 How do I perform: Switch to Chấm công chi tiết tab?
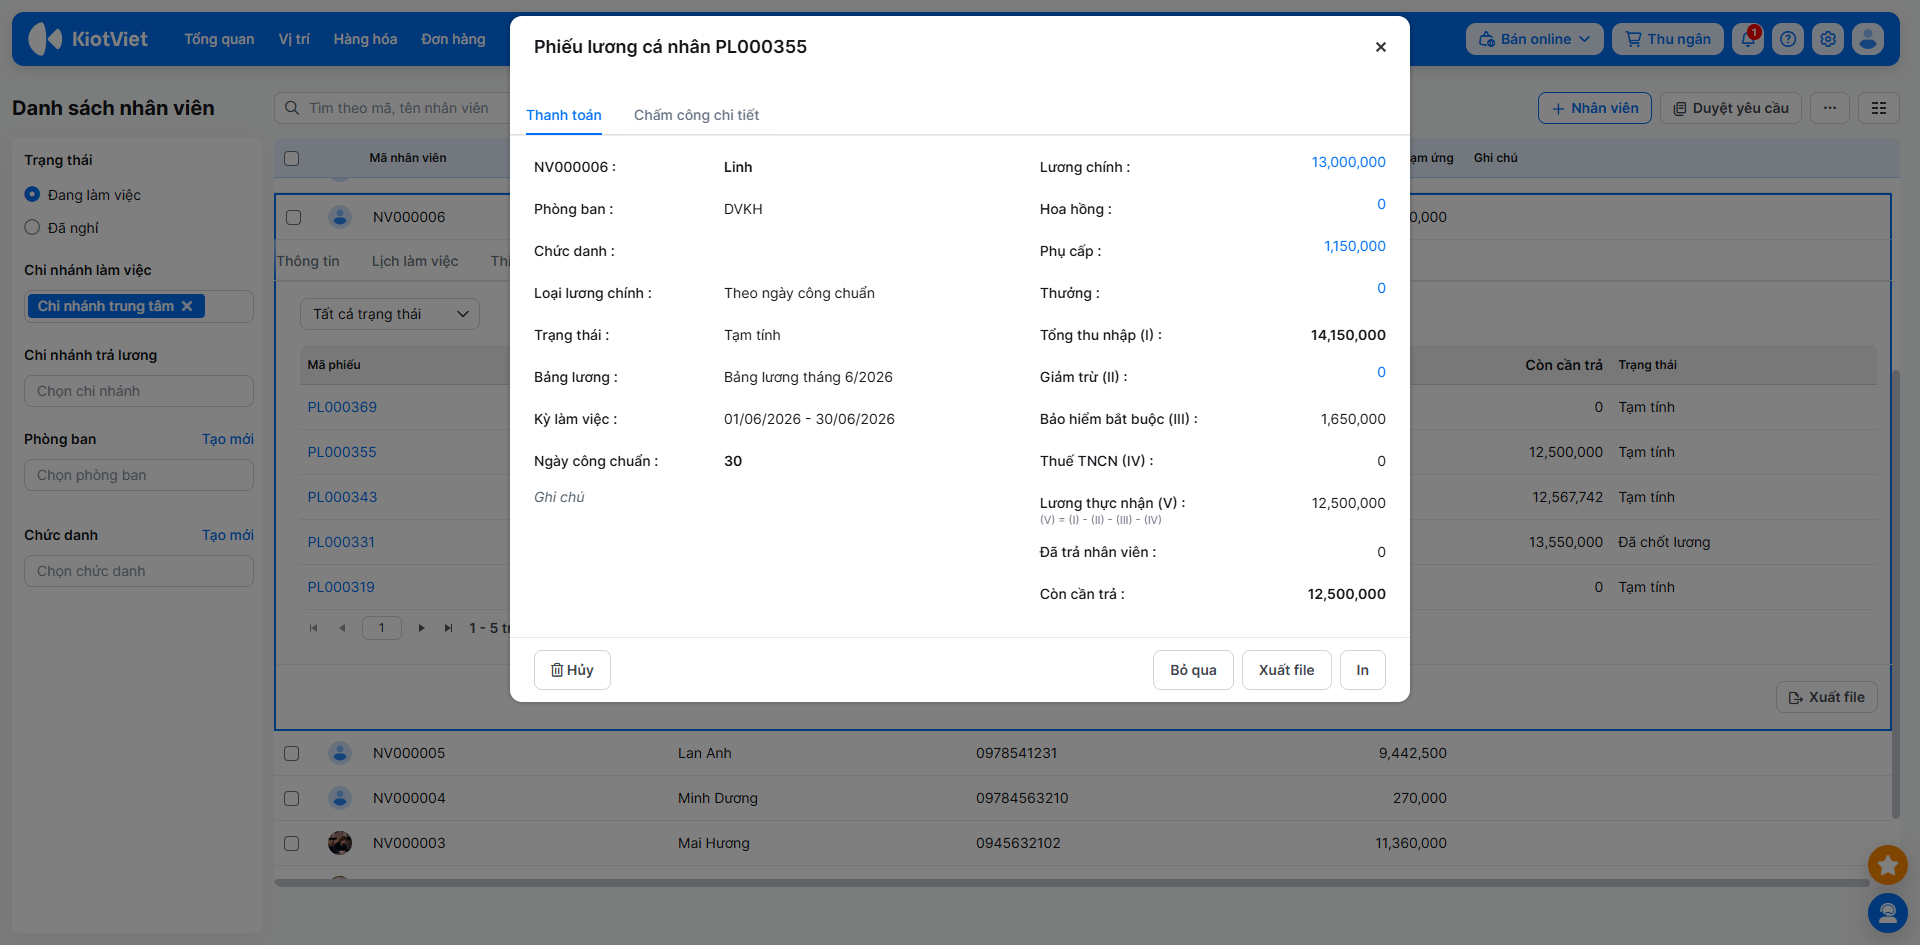coord(696,115)
